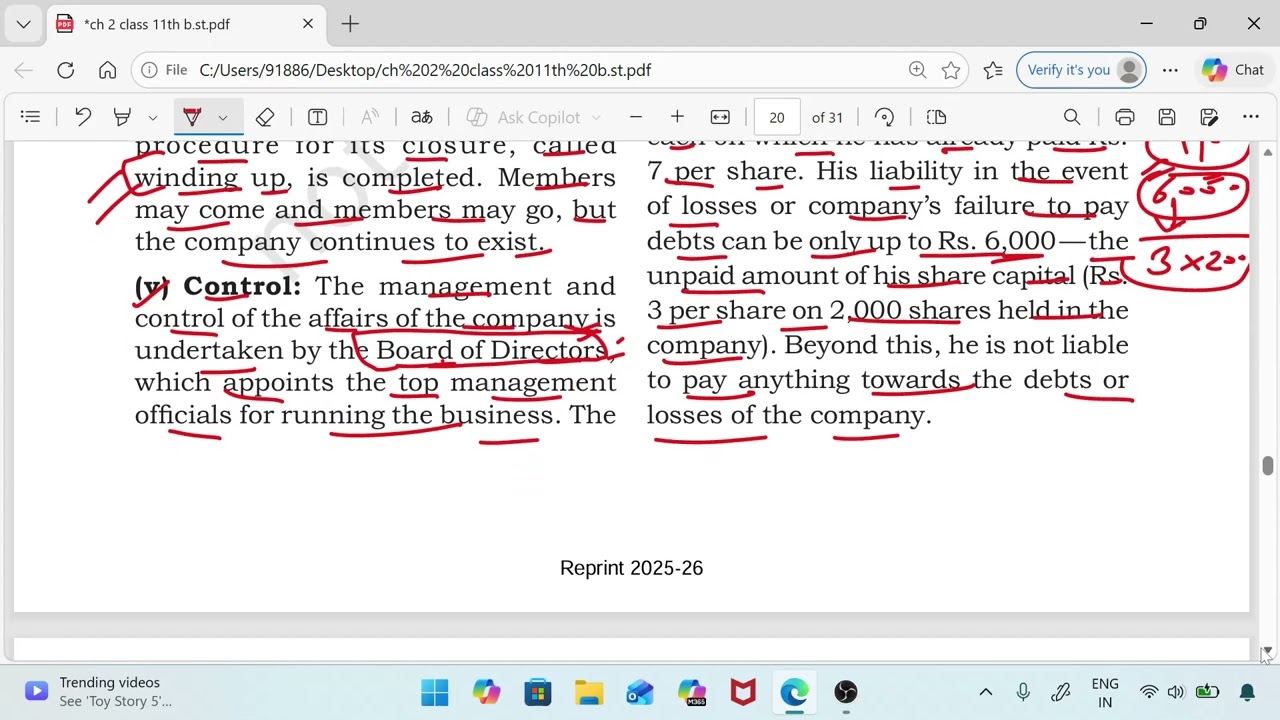The height and width of the screenshot is (720, 1280).
Task: Toggle the PDF table of contents
Action: pos(31,117)
